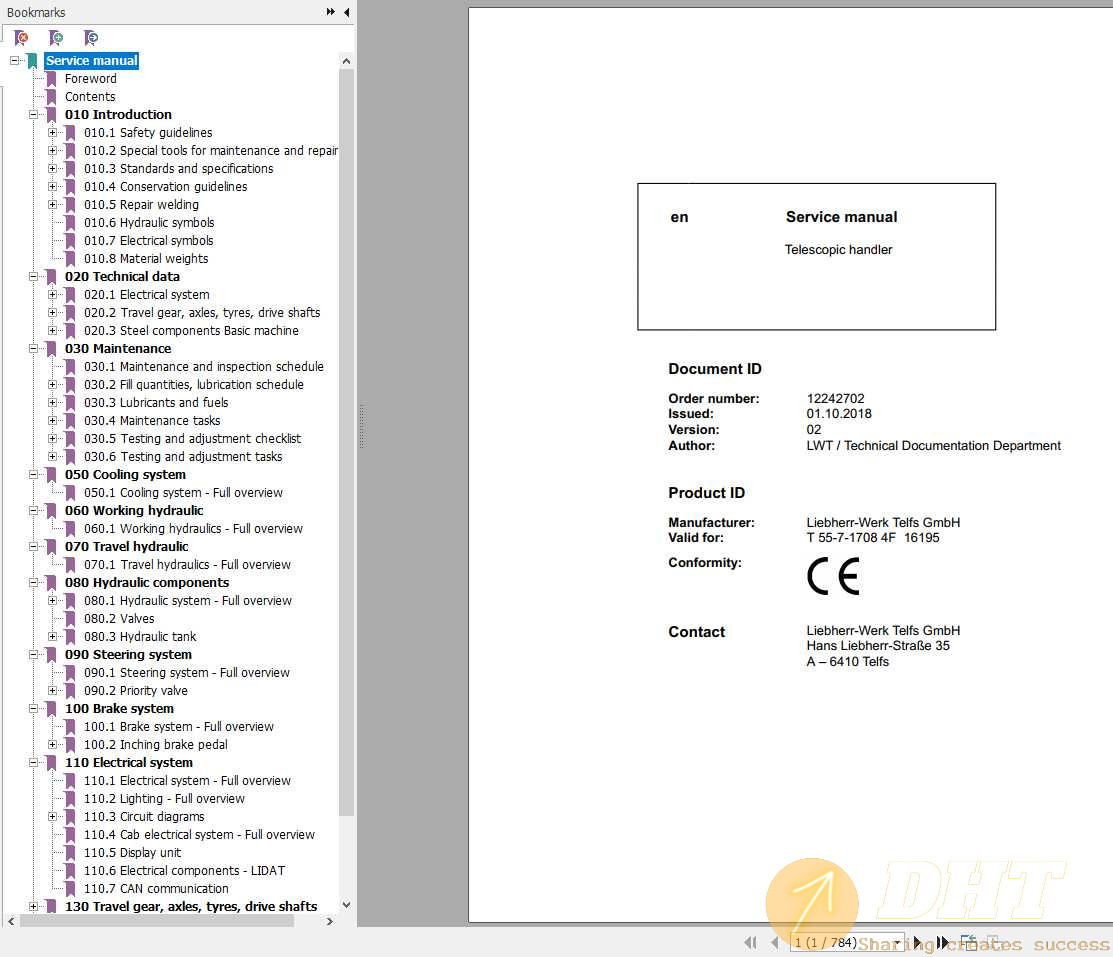Collapse the Service manual root bookmark
Viewport: 1113px width, 957px height.
(x=14, y=61)
